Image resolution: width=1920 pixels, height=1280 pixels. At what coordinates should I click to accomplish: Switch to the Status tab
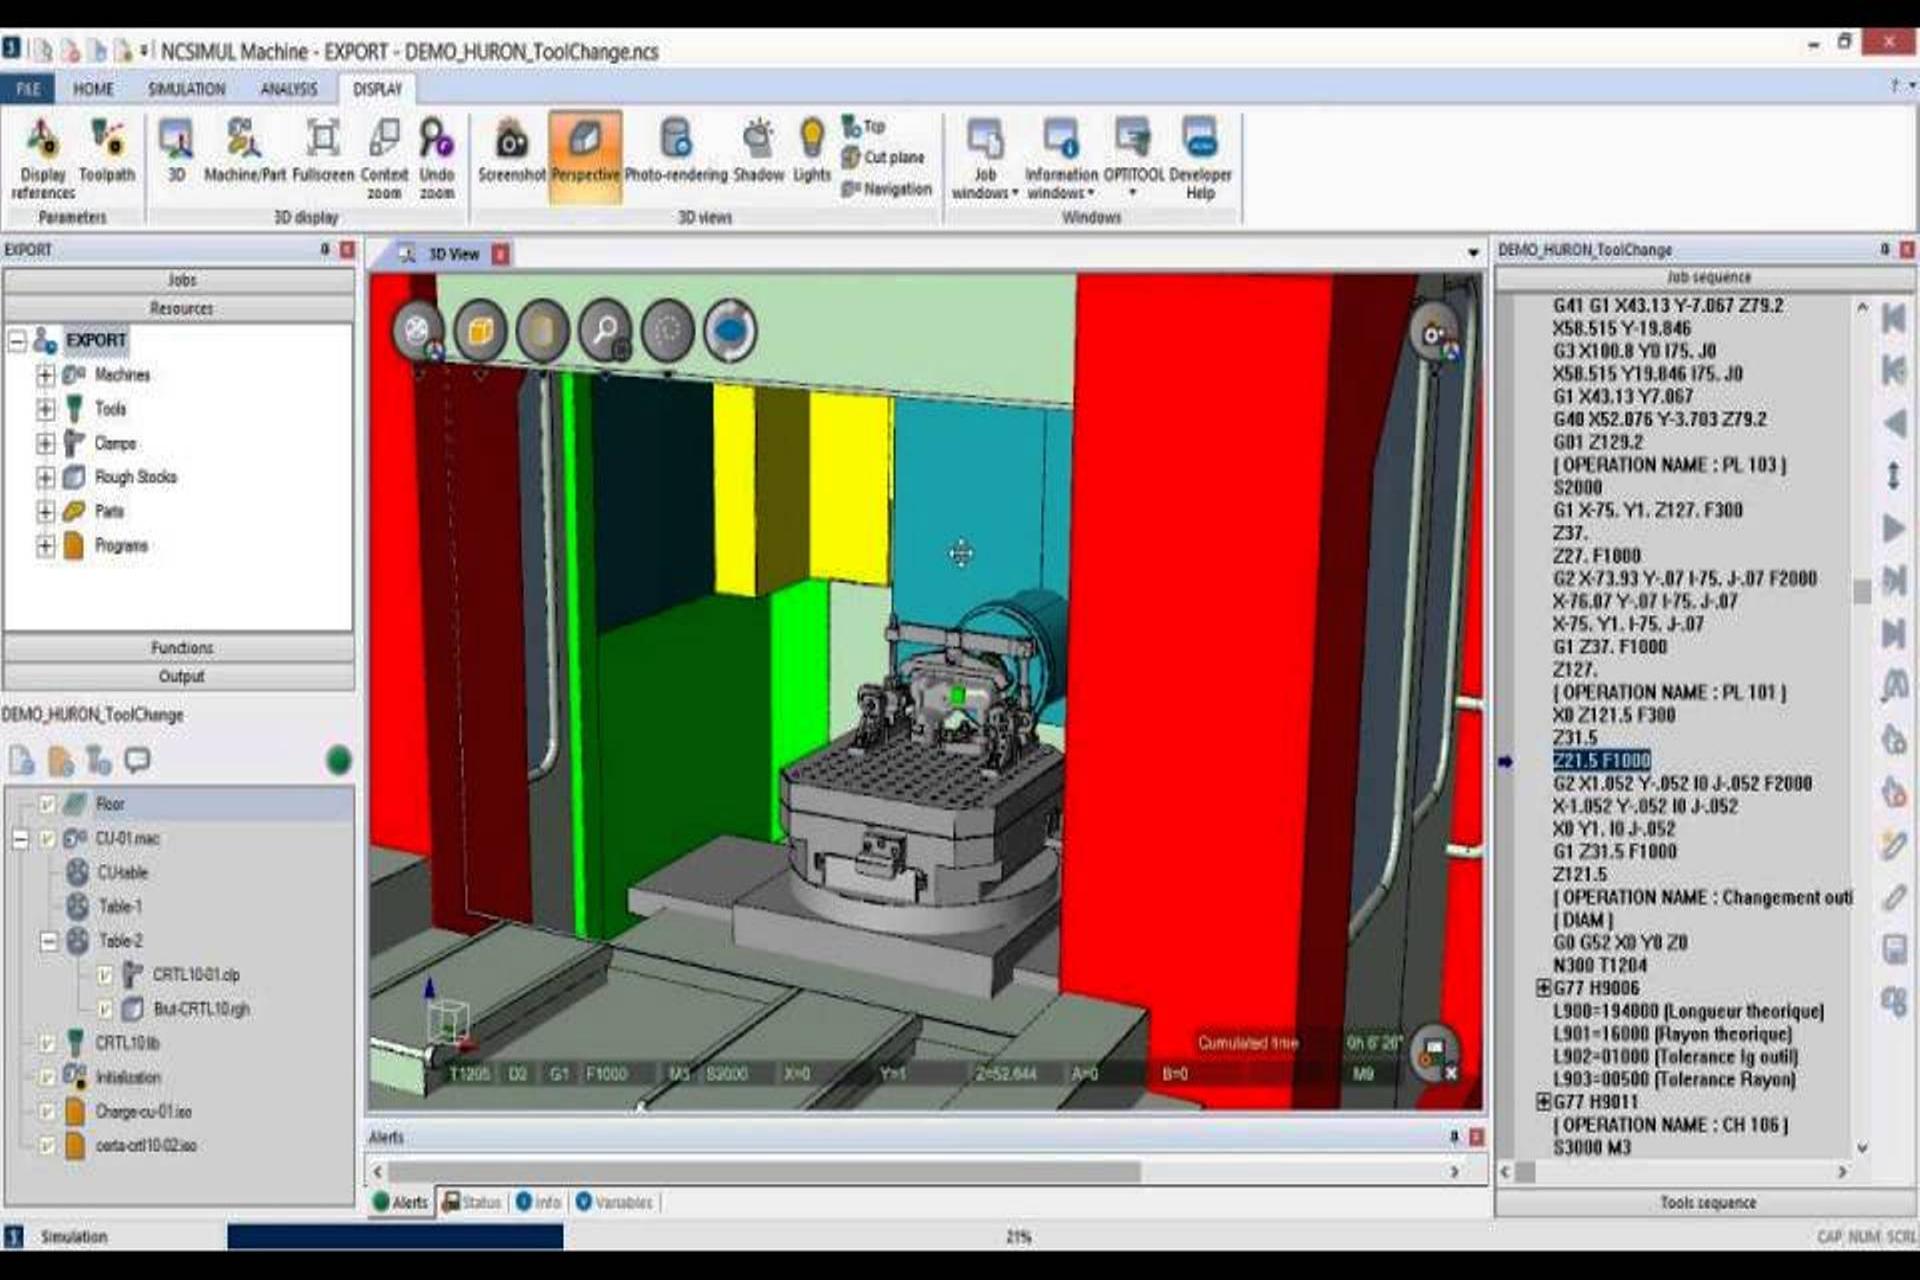(x=472, y=1202)
